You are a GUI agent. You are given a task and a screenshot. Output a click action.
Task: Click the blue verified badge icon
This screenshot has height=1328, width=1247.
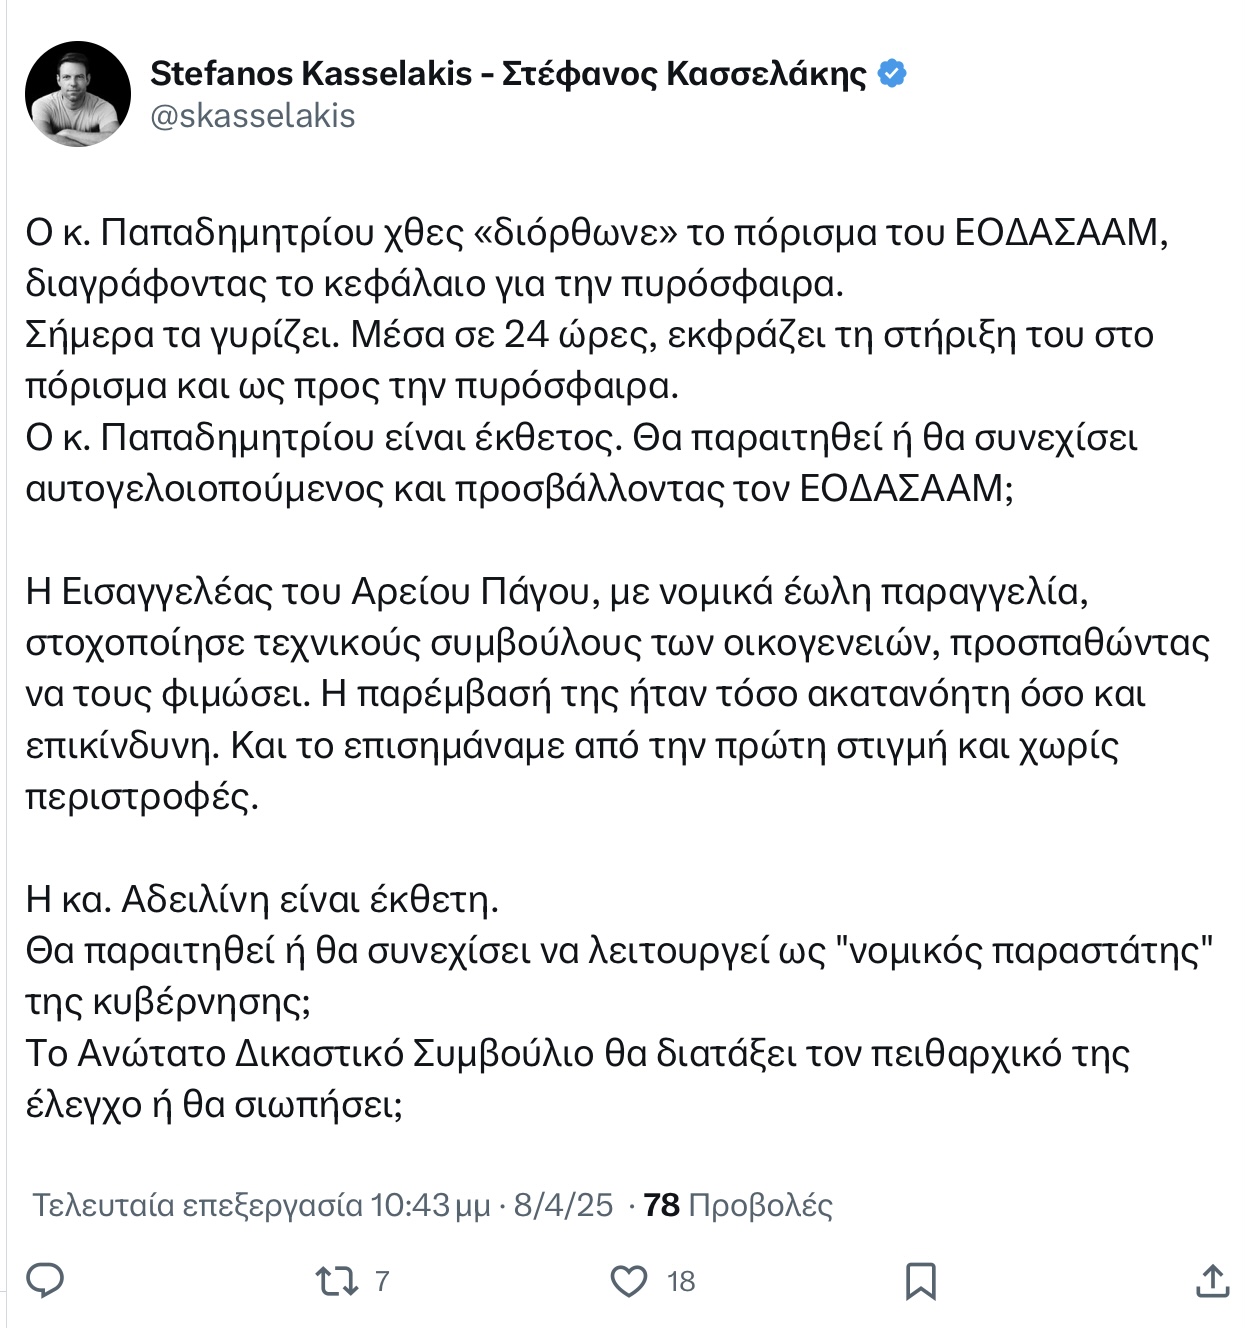[892, 73]
